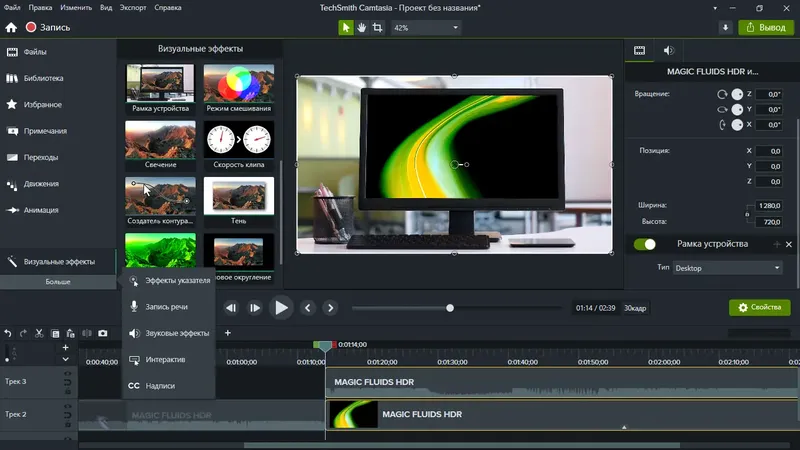Take snapshot with camera icon
Image resolution: width=800 pixels, height=450 pixels.
point(103,333)
